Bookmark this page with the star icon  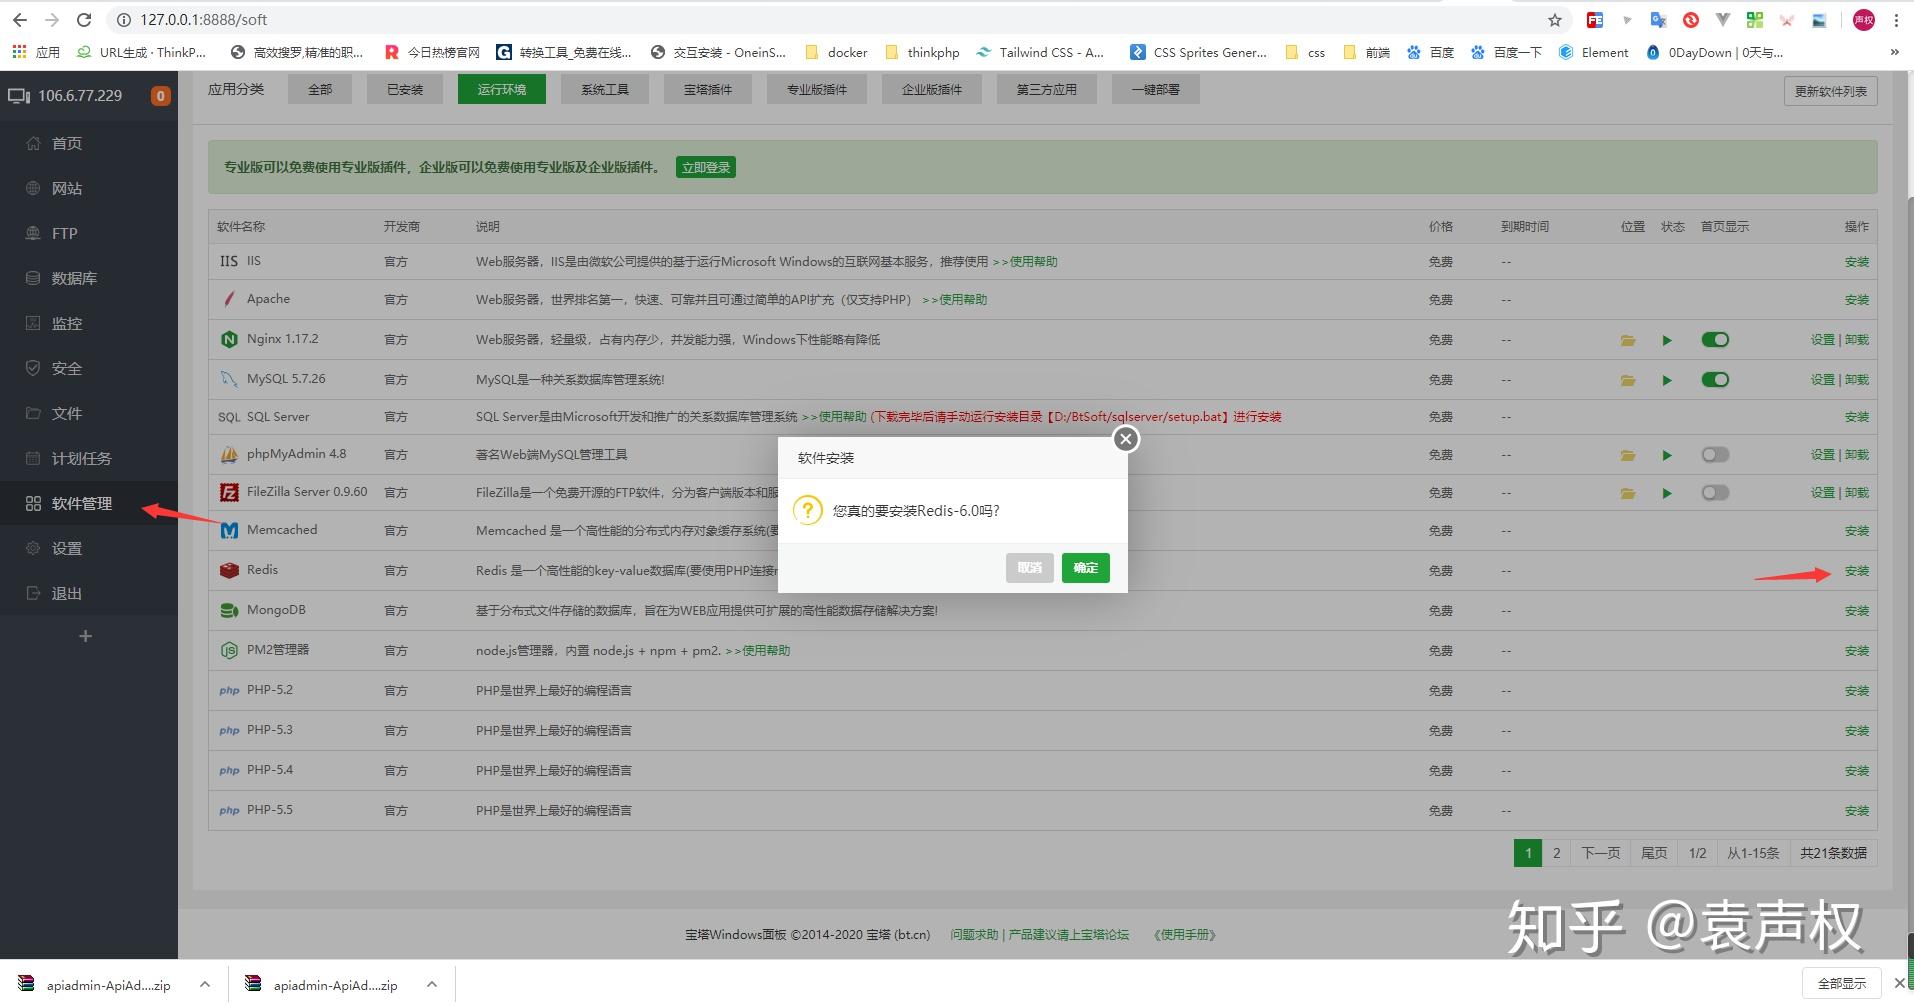point(1555,20)
